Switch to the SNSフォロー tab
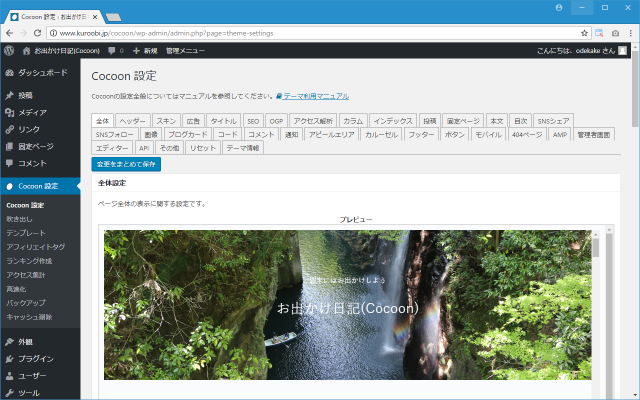The width and height of the screenshot is (640, 400). click(x=114, y=134)
